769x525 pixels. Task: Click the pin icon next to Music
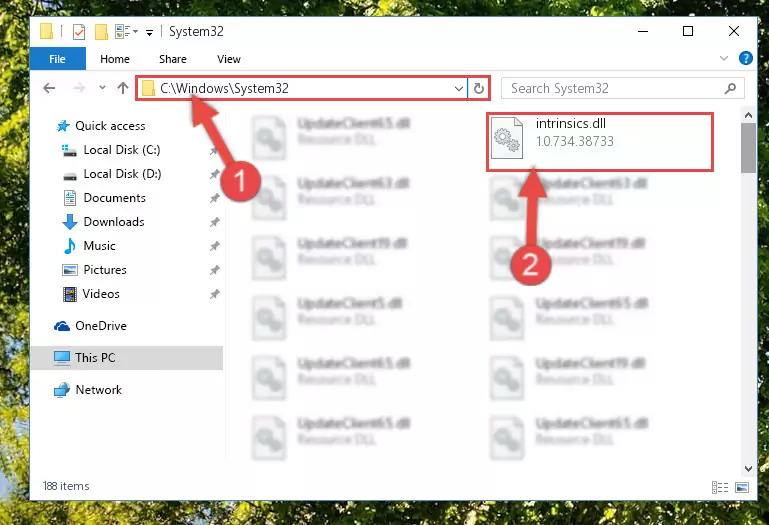tap(214, 246)
